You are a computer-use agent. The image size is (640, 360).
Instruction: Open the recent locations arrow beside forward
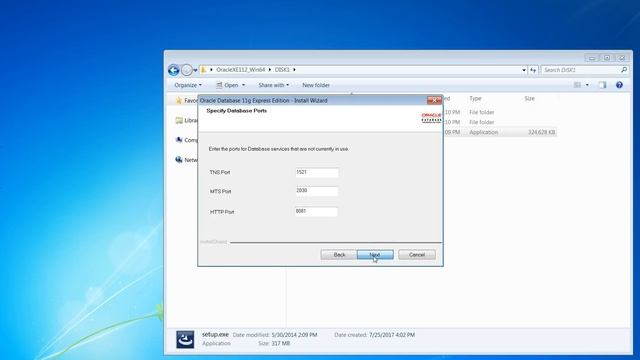pos(195,70)
